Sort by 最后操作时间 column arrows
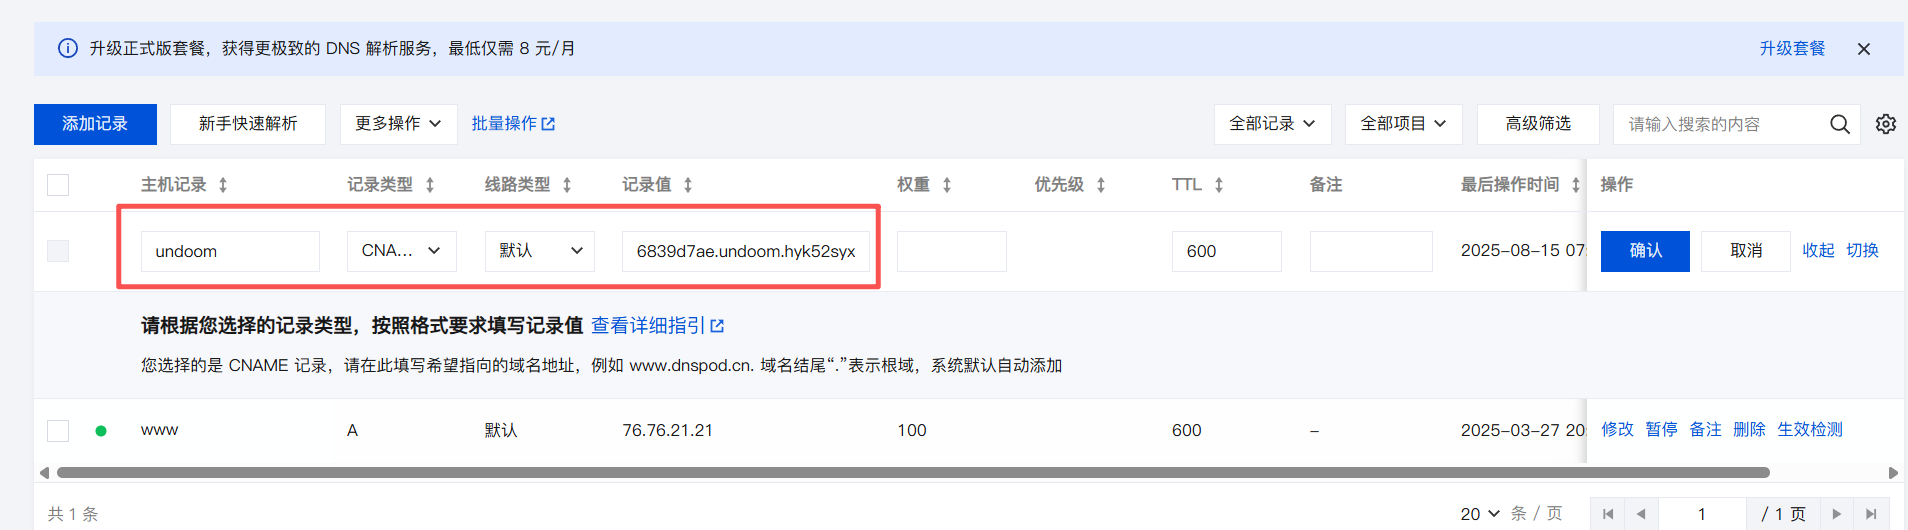 pyautogui.click(x=1576, y=185)
